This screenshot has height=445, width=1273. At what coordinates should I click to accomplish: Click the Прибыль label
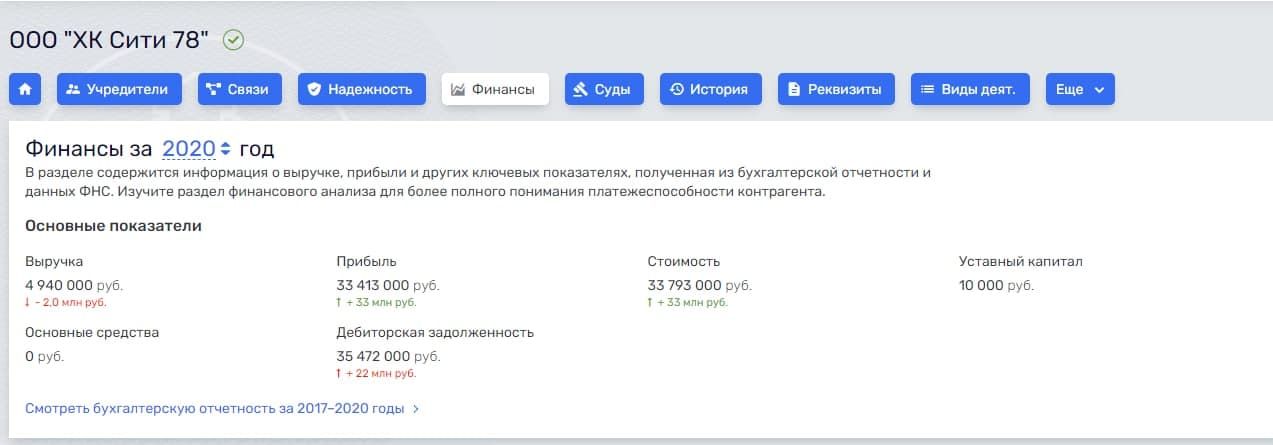(x=367, y=262)
